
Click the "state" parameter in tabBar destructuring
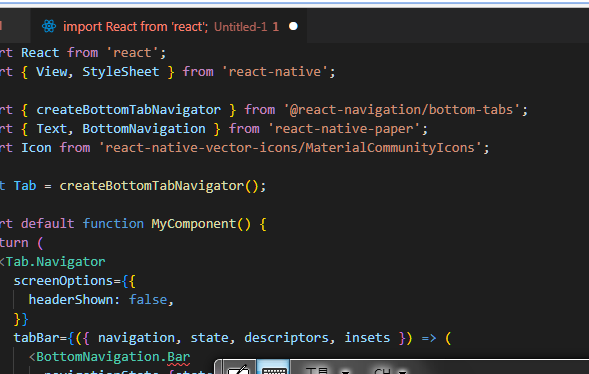point(209,338)
